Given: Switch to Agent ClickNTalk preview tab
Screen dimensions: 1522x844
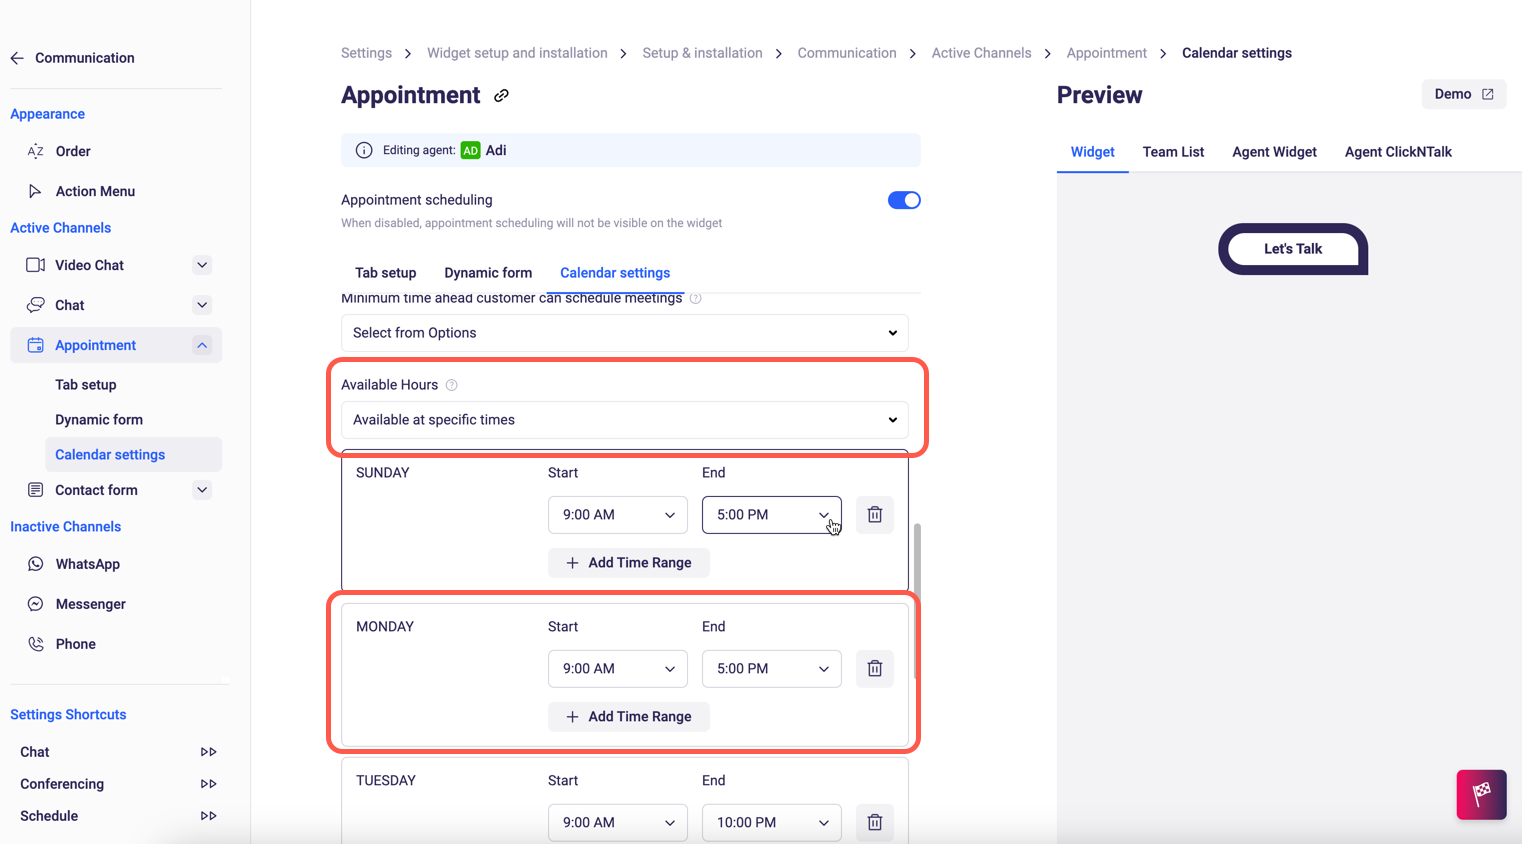Looking at the screenshot, I should pyautogui.click(x=1398, y=152).
